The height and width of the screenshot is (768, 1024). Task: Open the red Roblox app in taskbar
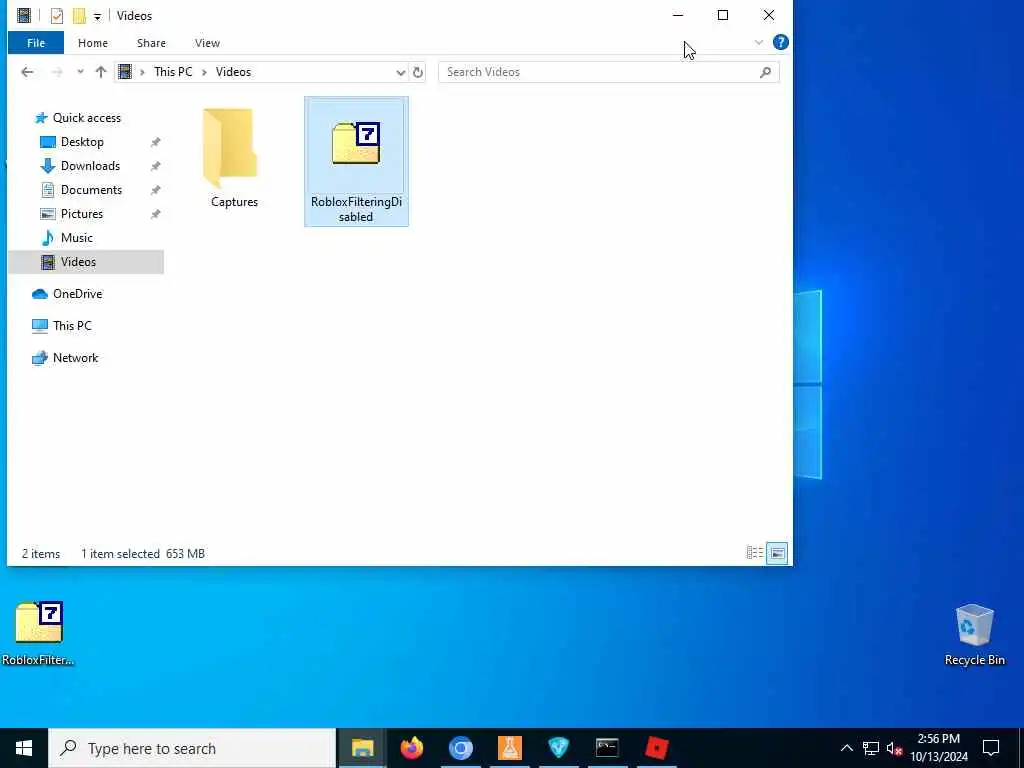tap(656, 748)
